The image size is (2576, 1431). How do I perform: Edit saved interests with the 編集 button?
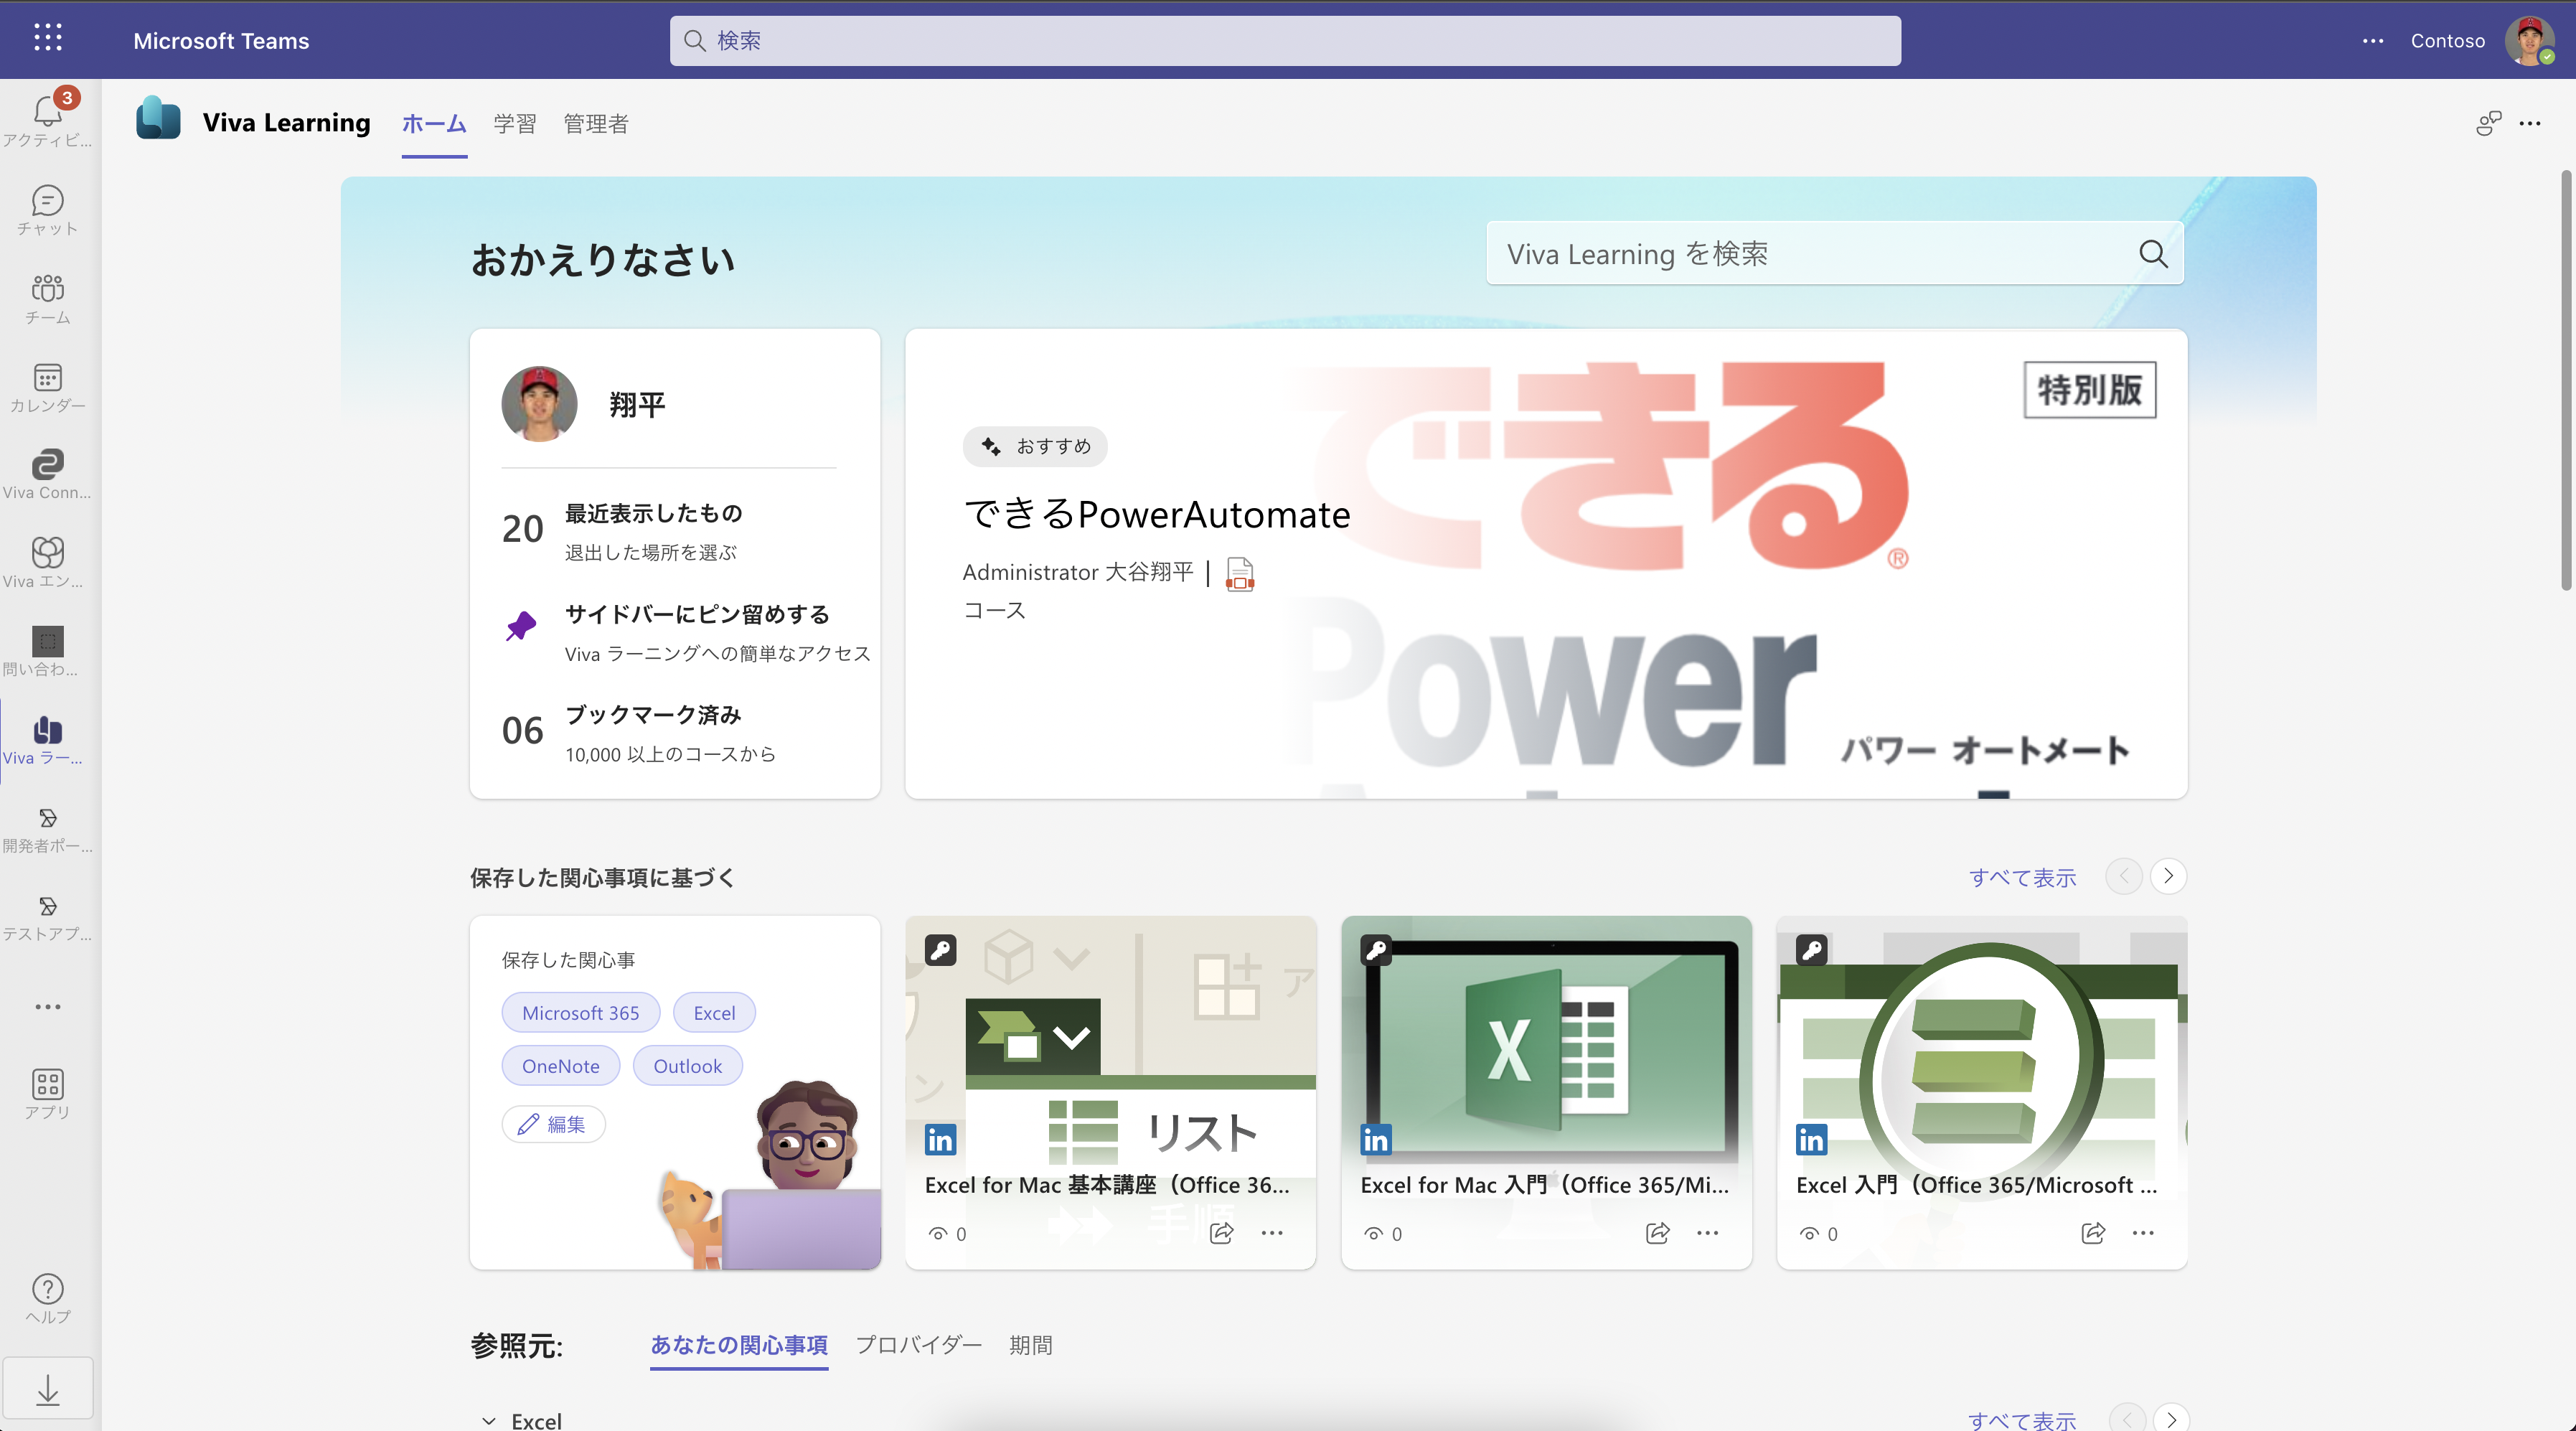coord(553,1124)
